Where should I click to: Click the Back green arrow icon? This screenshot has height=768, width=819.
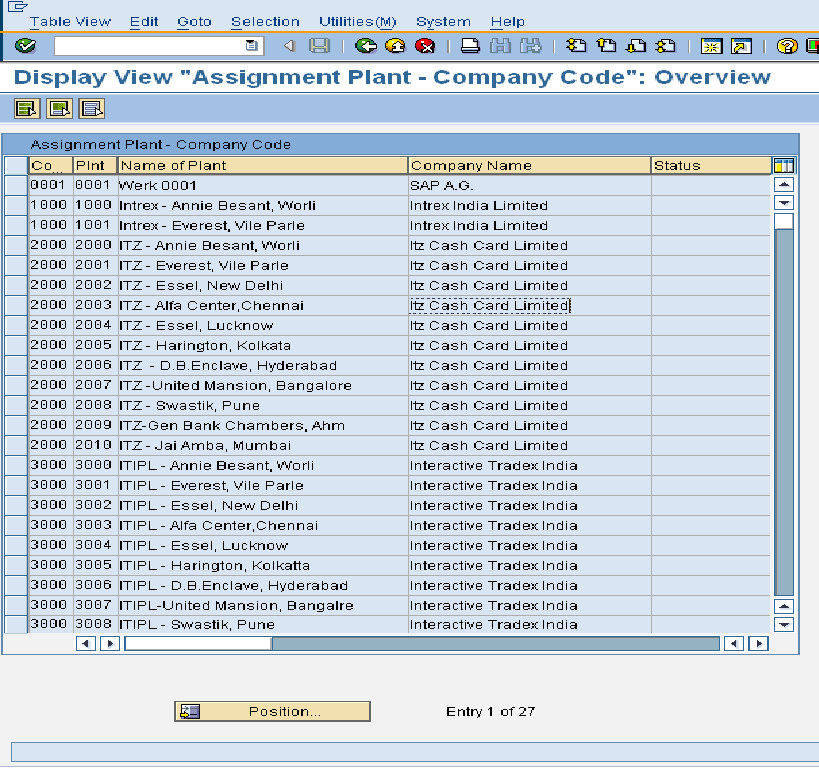[x=366, y=46]
